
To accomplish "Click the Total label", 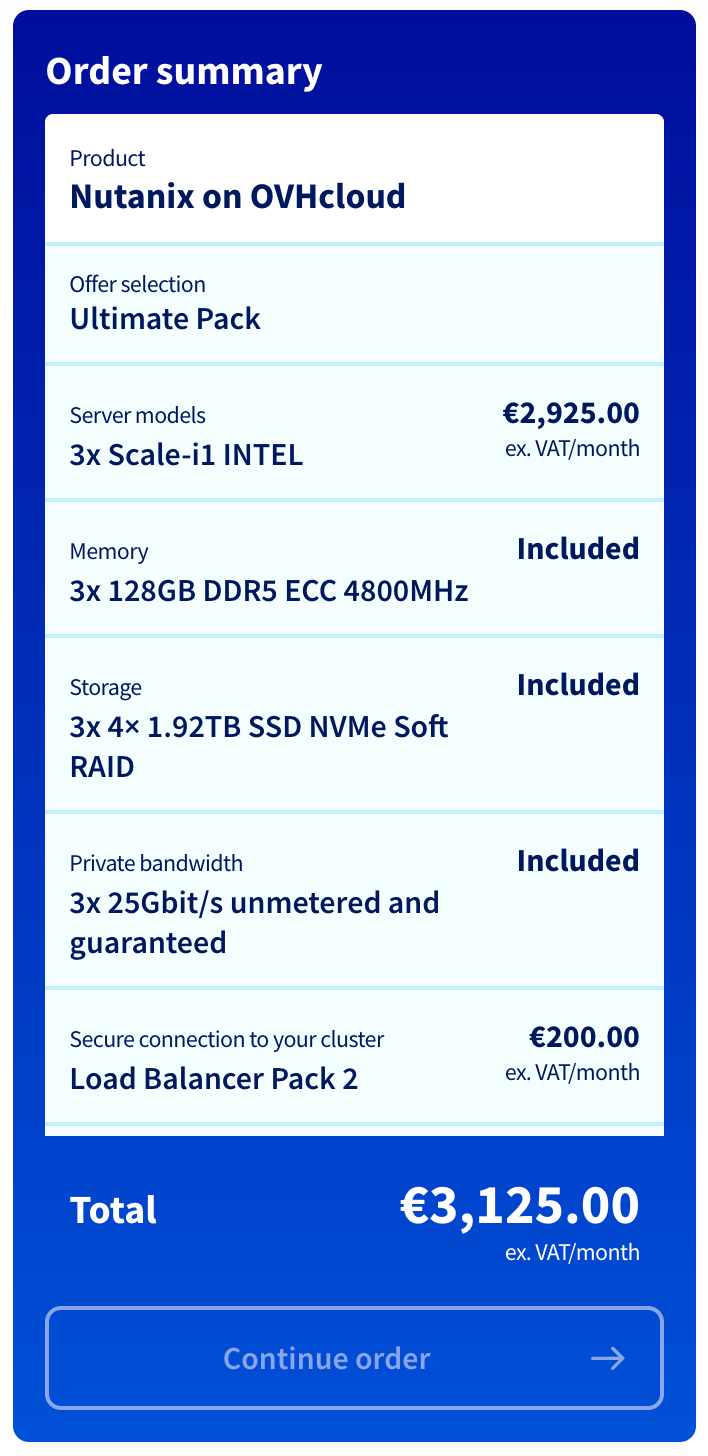I will (113, 1210).
